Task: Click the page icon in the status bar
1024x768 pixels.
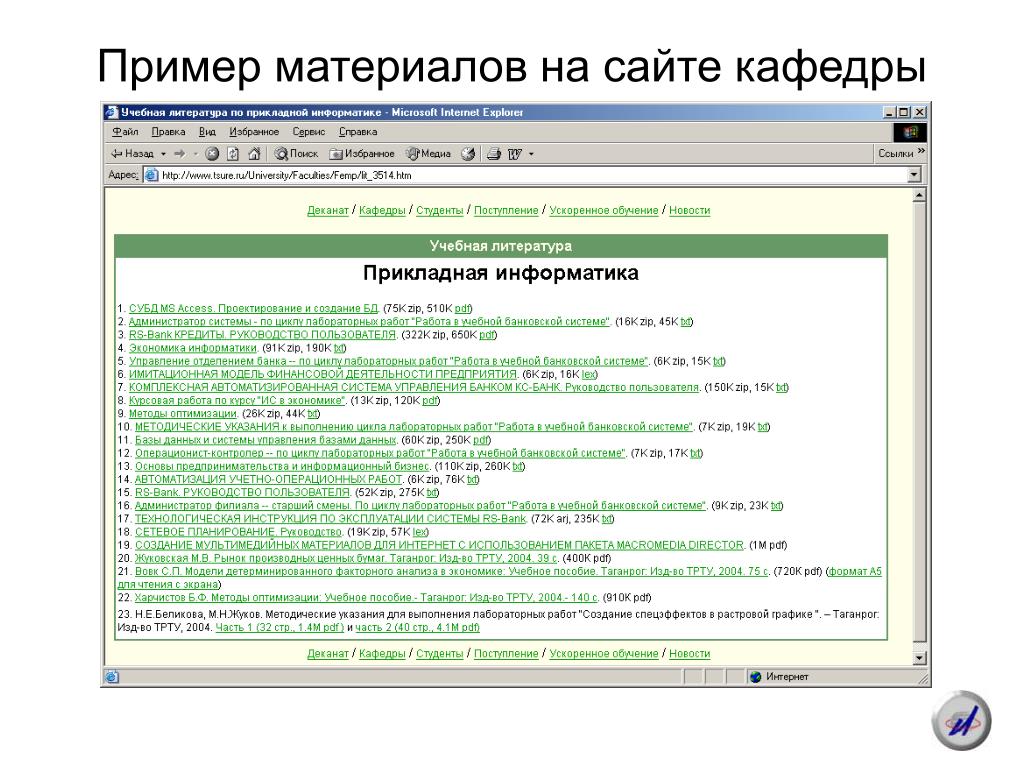Action: point(112,677)
